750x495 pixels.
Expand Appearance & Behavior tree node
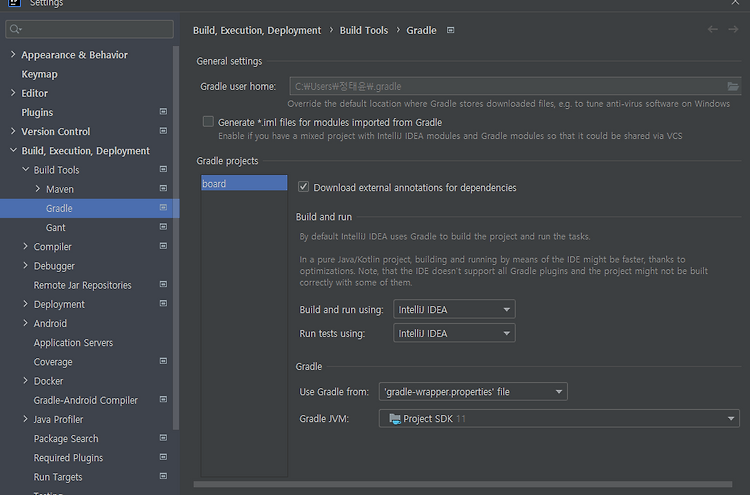pyautogui.click(x=13, y=55)
